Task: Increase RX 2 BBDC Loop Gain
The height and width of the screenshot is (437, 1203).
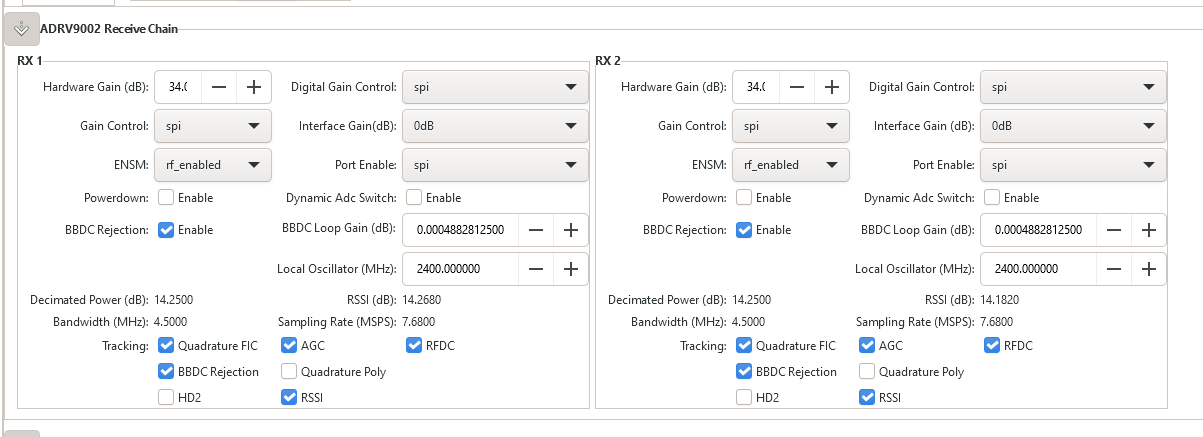Action: [1149, 230]
